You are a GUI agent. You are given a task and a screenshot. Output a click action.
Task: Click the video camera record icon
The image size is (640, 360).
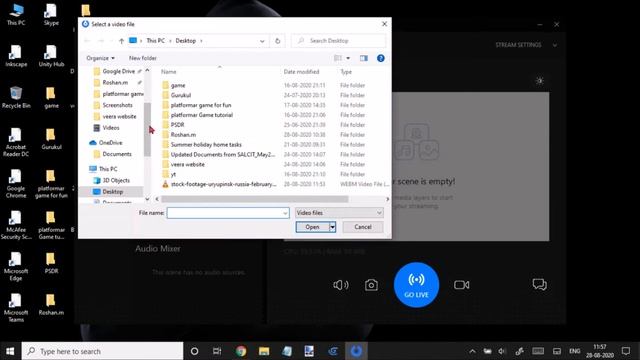462,284
